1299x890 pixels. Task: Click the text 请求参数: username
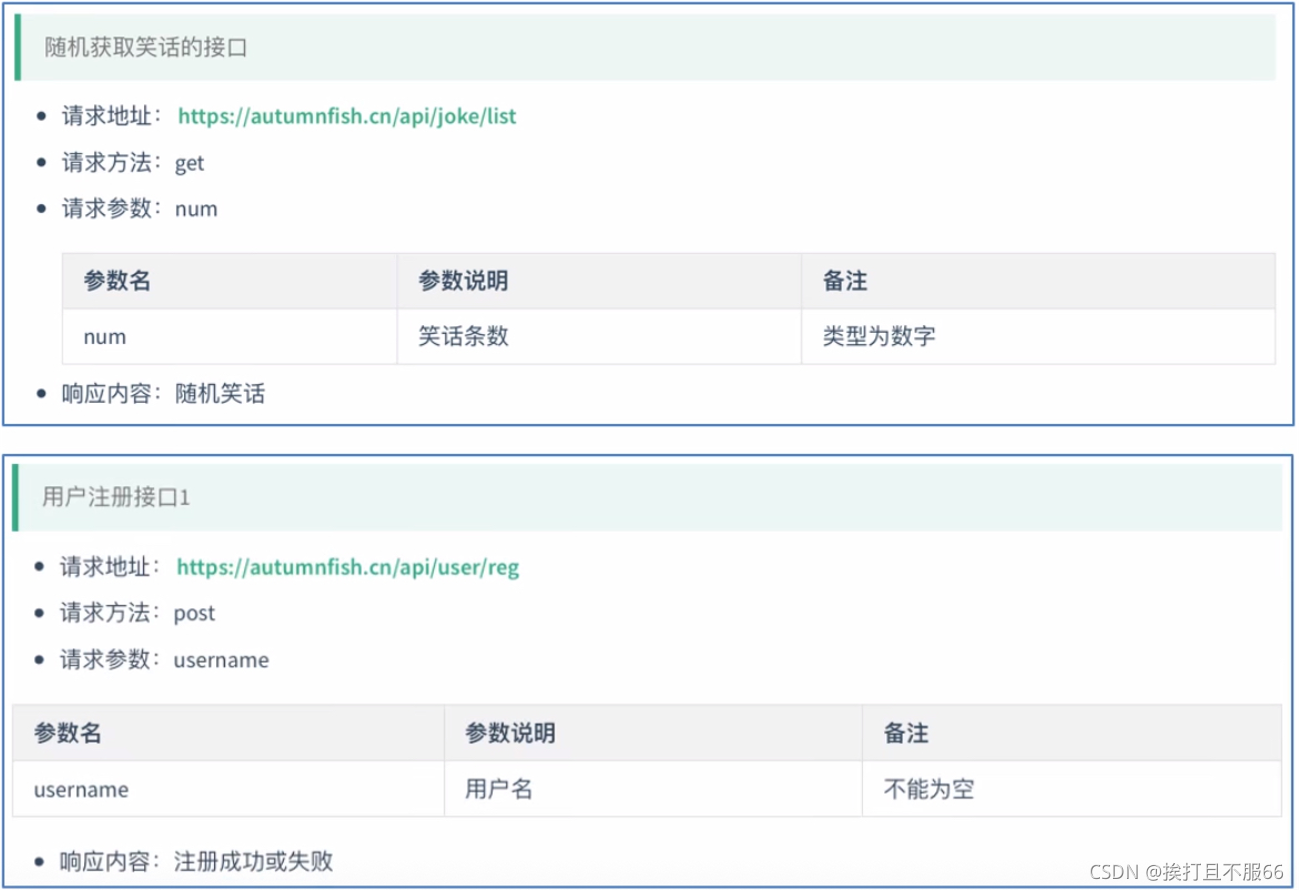click(x=164, y=660)
